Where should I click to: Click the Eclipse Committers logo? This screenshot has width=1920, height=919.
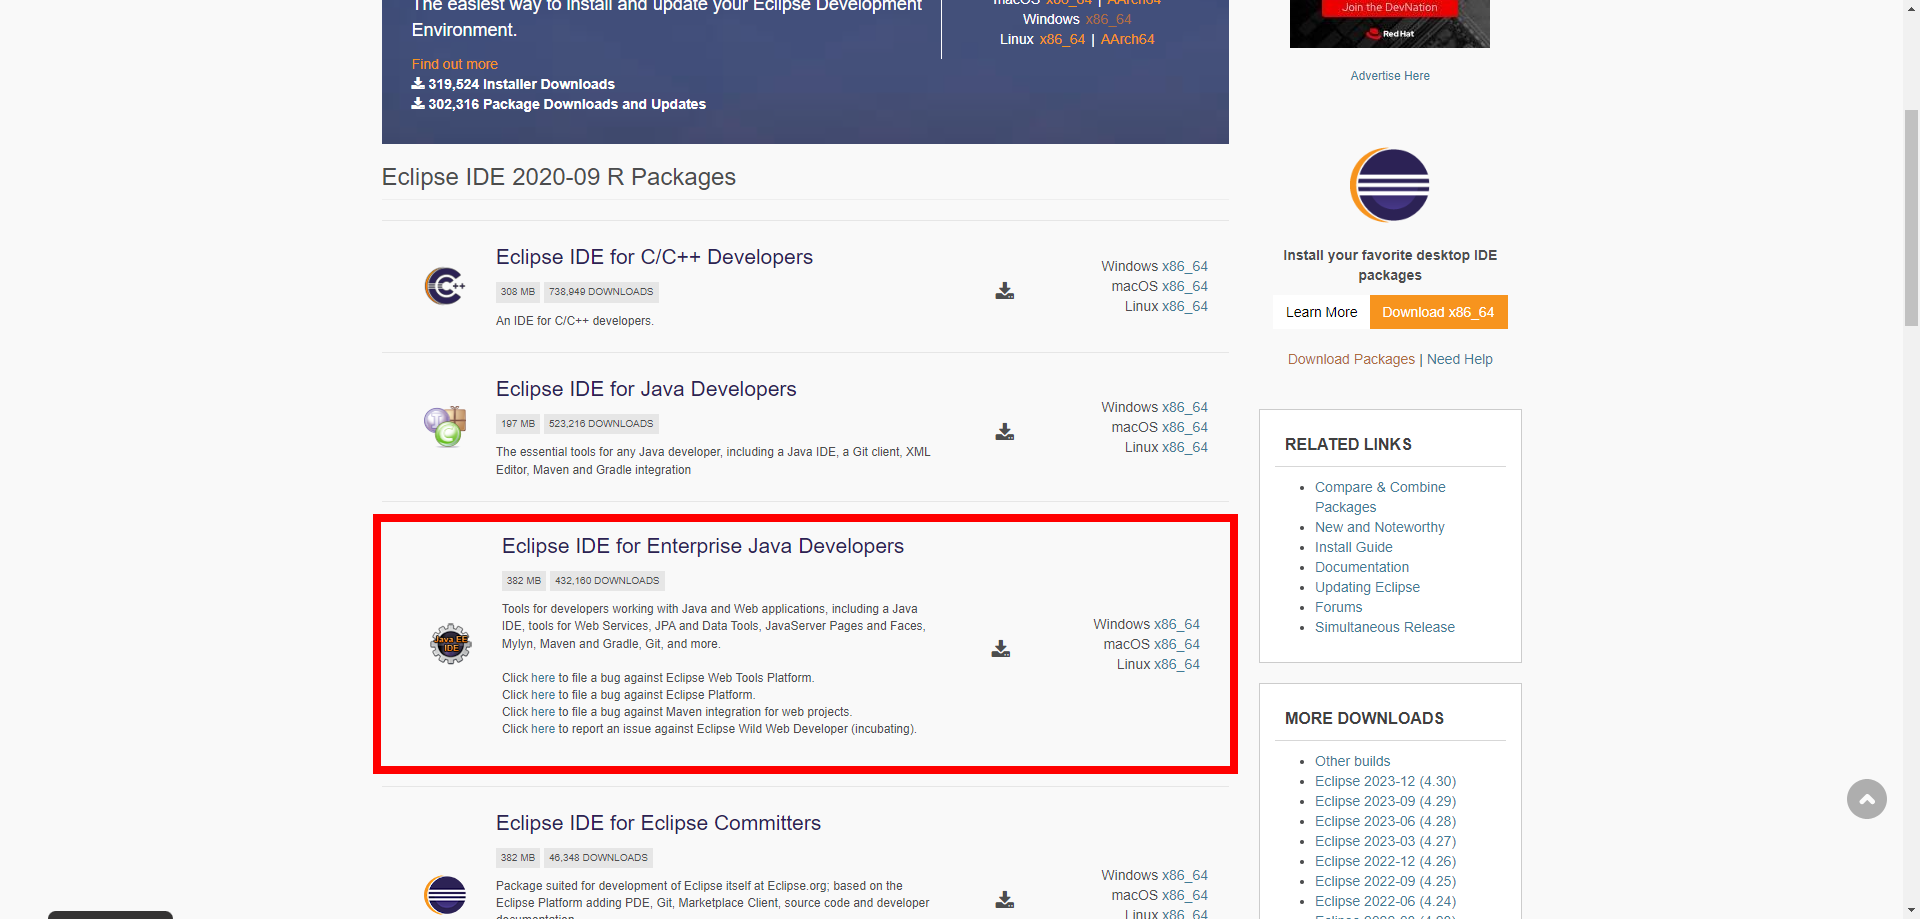click(x=444, y=895)
